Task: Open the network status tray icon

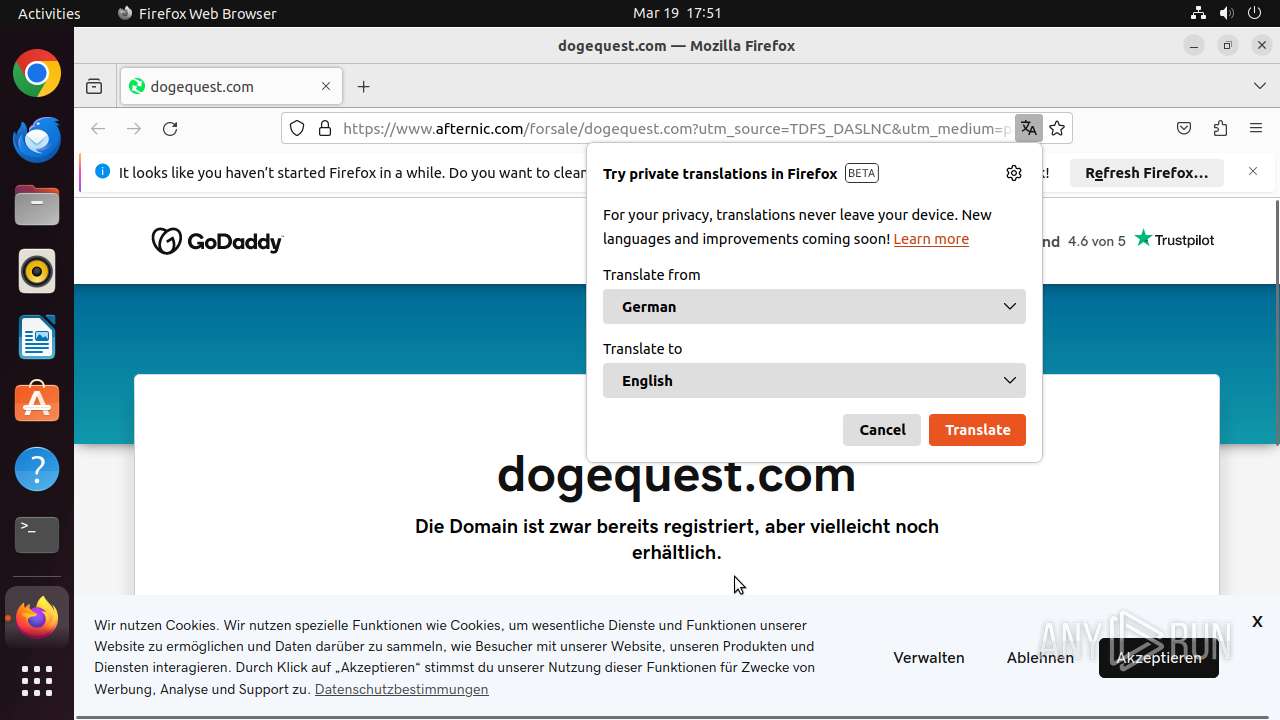Action: point(1198,13)
